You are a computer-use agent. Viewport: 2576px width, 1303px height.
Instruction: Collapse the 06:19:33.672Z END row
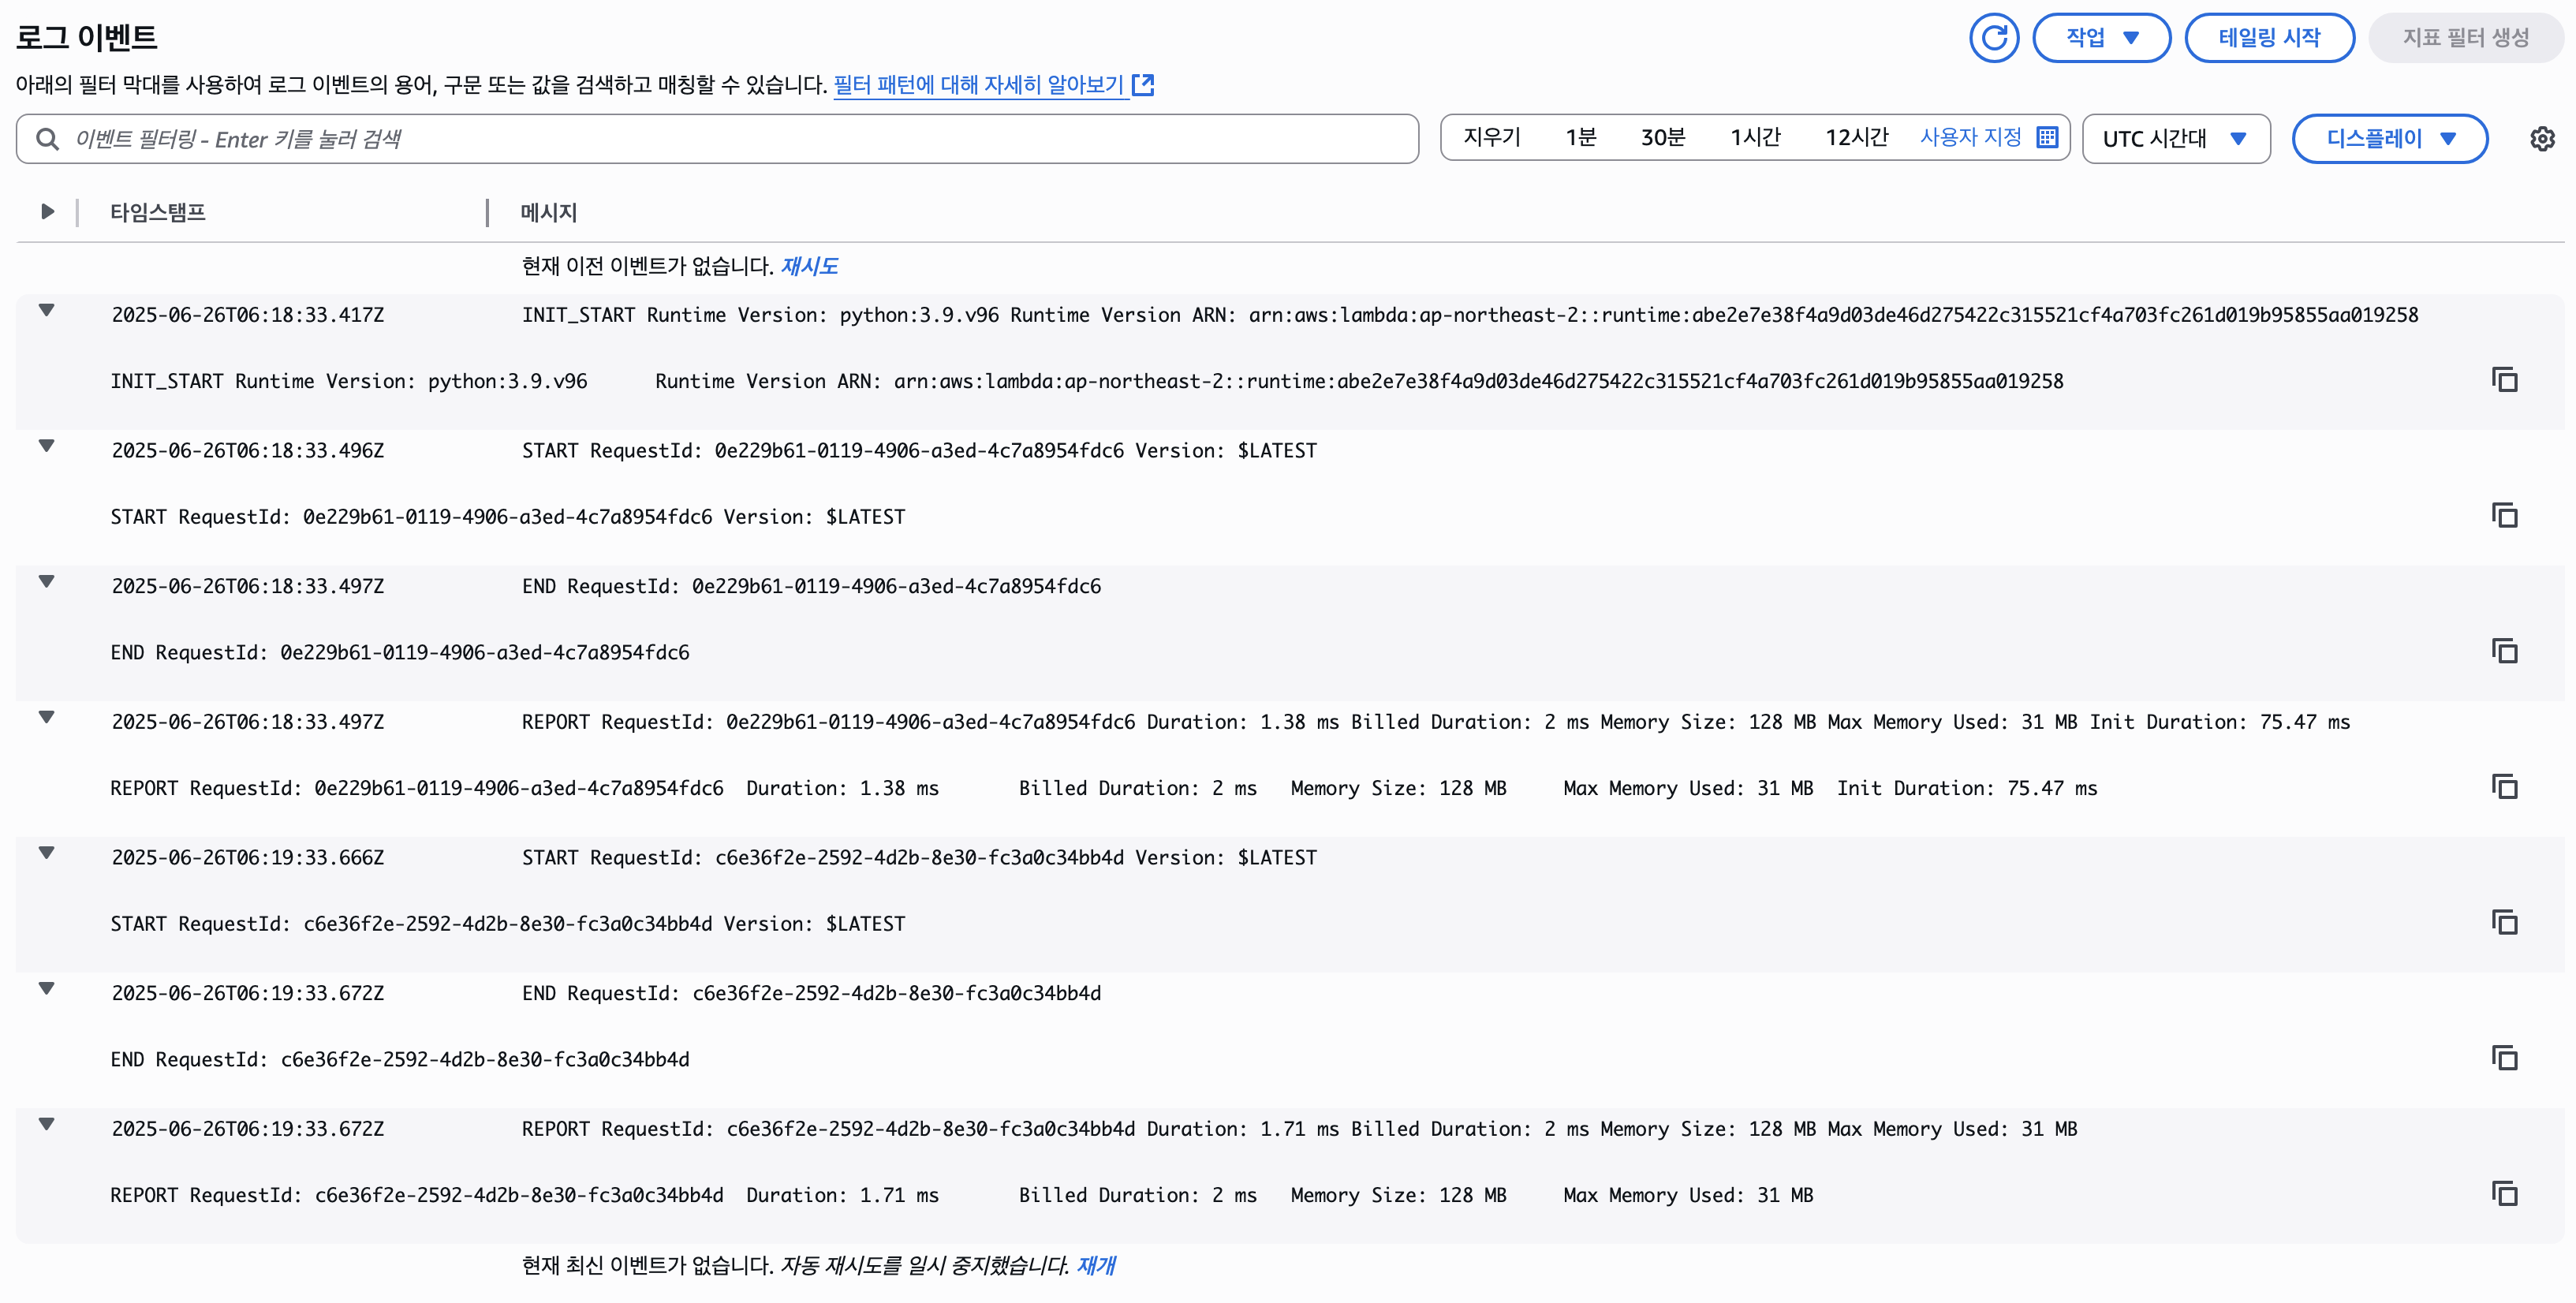[x=46, y=988]
